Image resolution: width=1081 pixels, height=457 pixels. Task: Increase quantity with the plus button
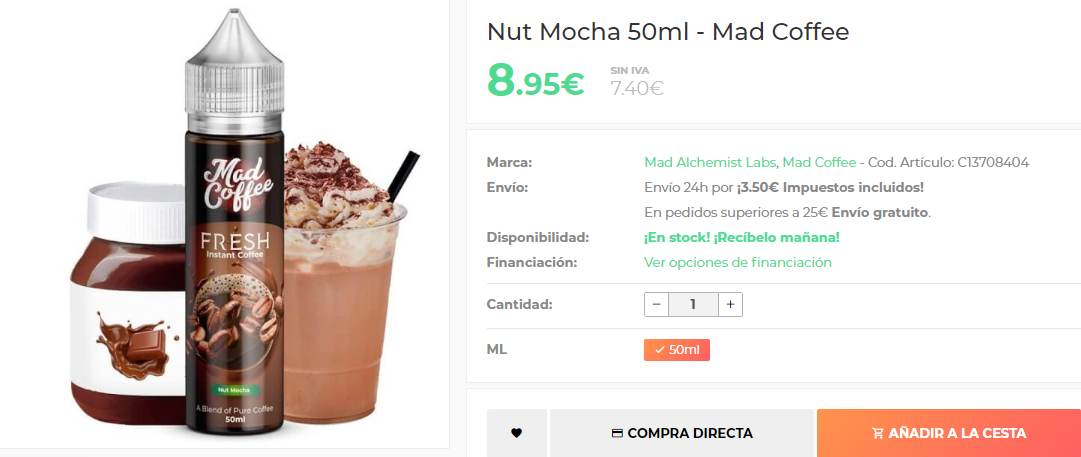tap(730, 304)
